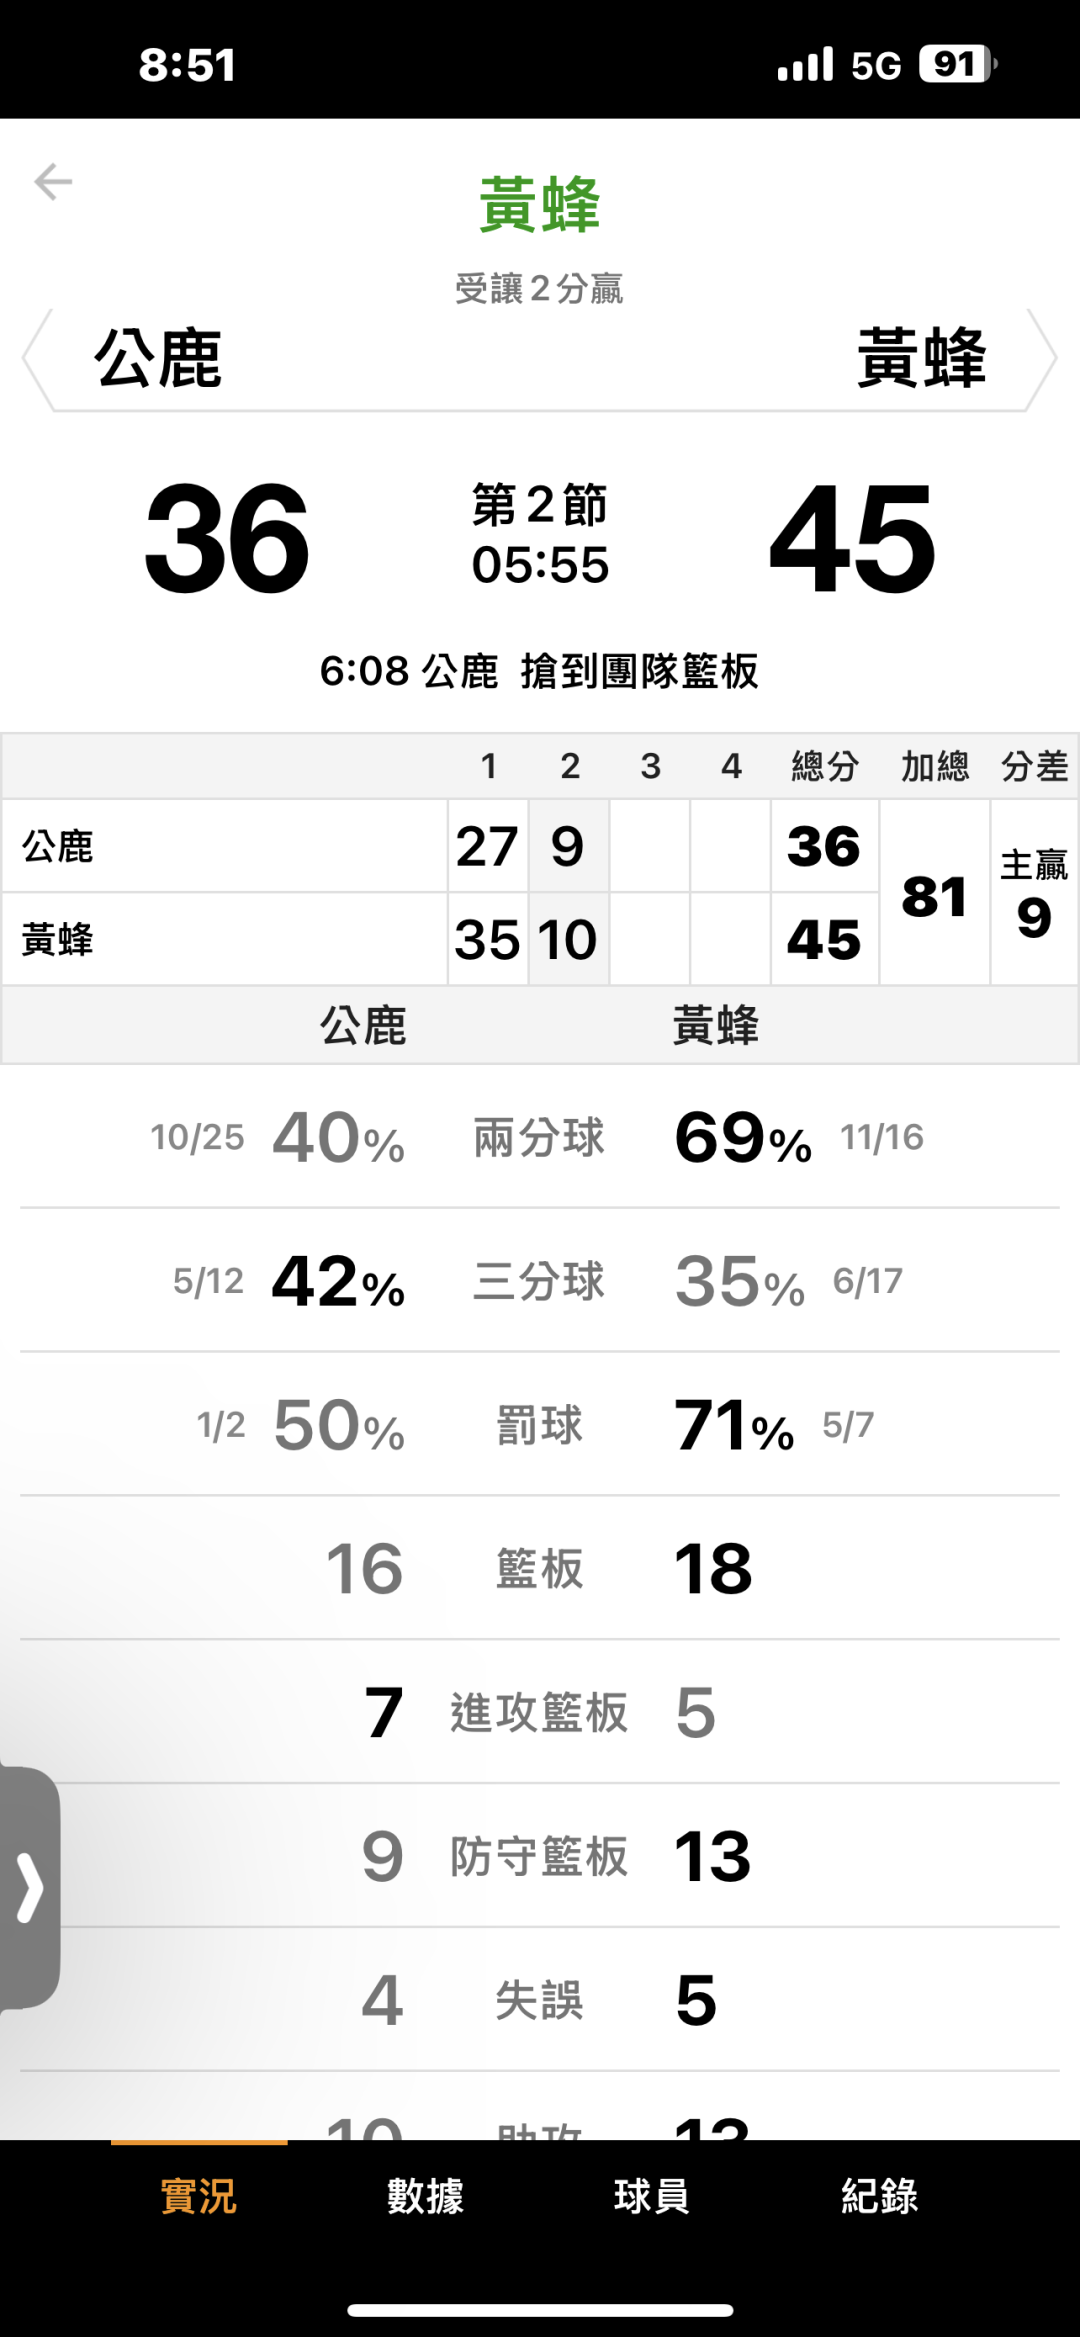The width and height of the screenshot is (1080, 2337).
Task: Open the 數據 tab
Action: 425,2197
